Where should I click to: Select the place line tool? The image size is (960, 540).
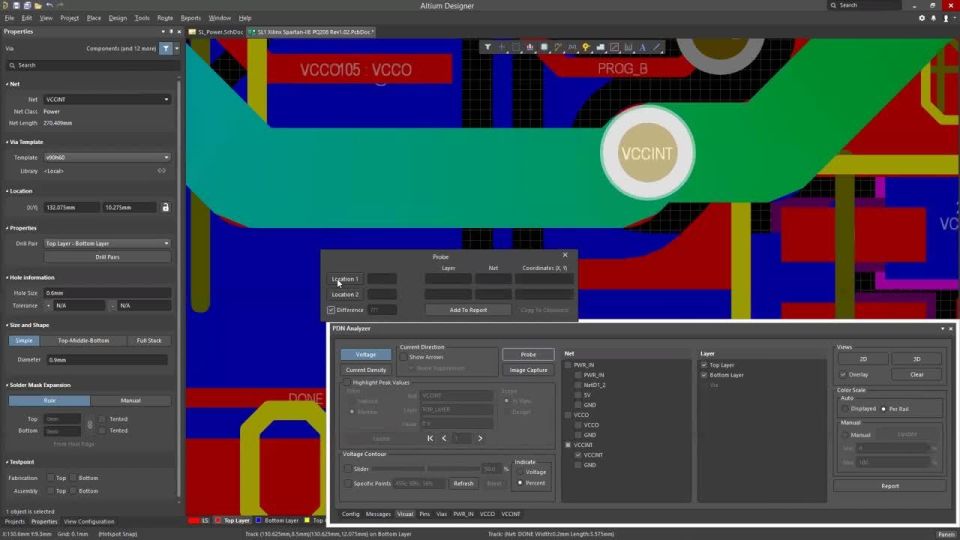657,47
